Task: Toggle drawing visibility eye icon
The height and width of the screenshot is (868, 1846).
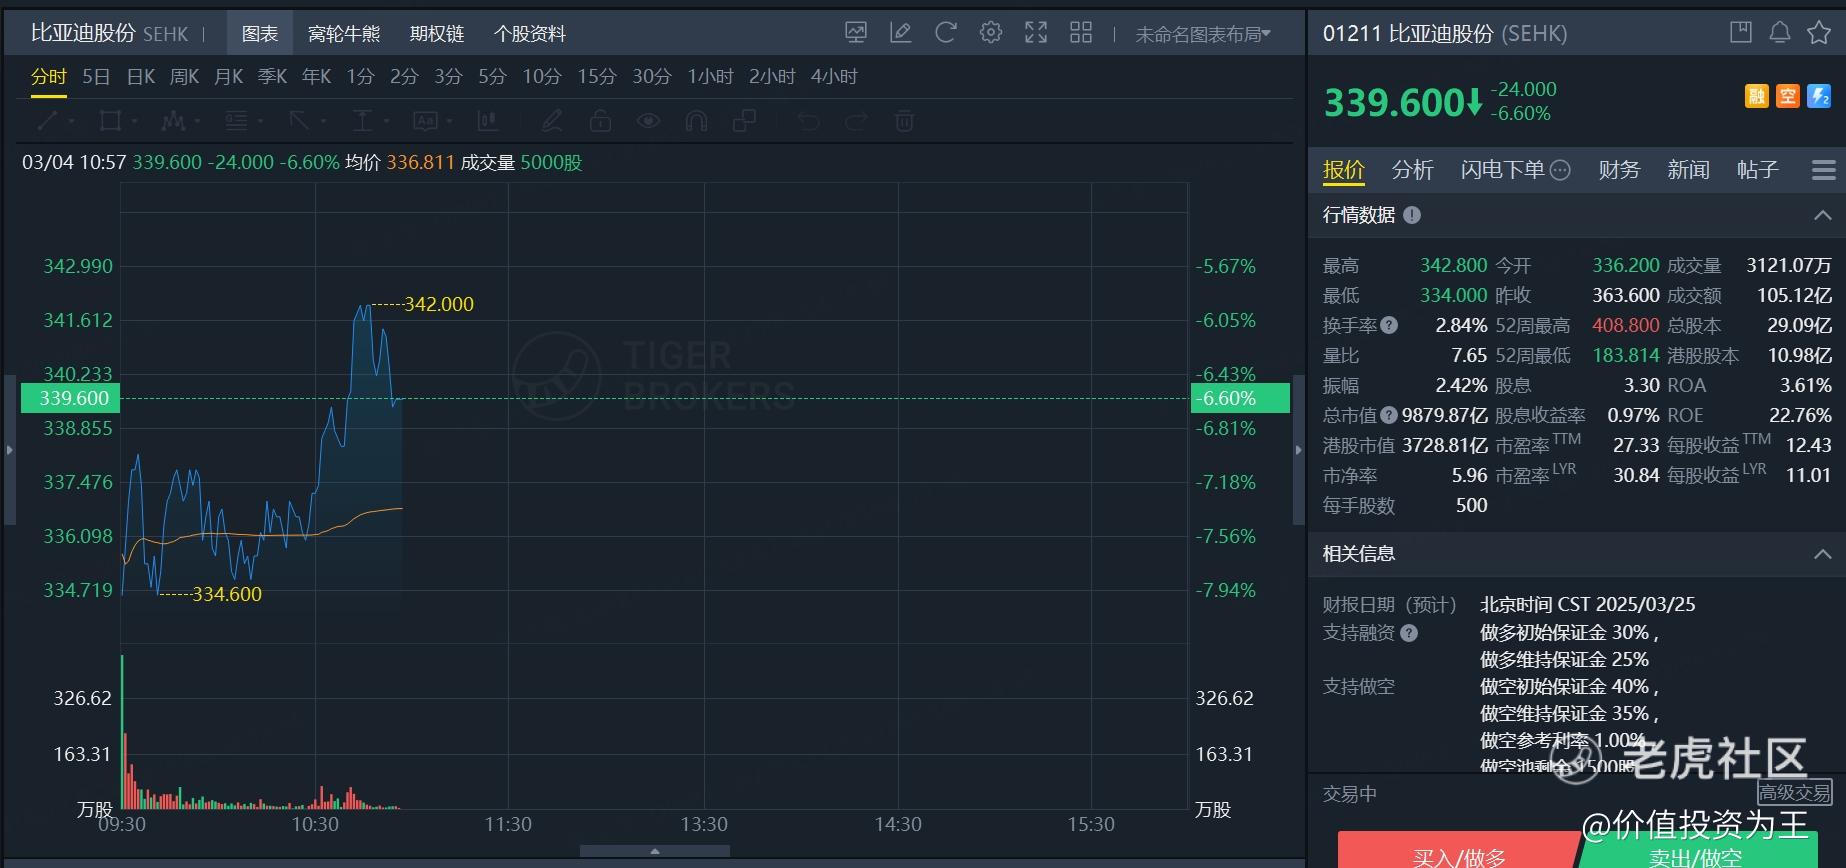Action: [x=648, y=121]
